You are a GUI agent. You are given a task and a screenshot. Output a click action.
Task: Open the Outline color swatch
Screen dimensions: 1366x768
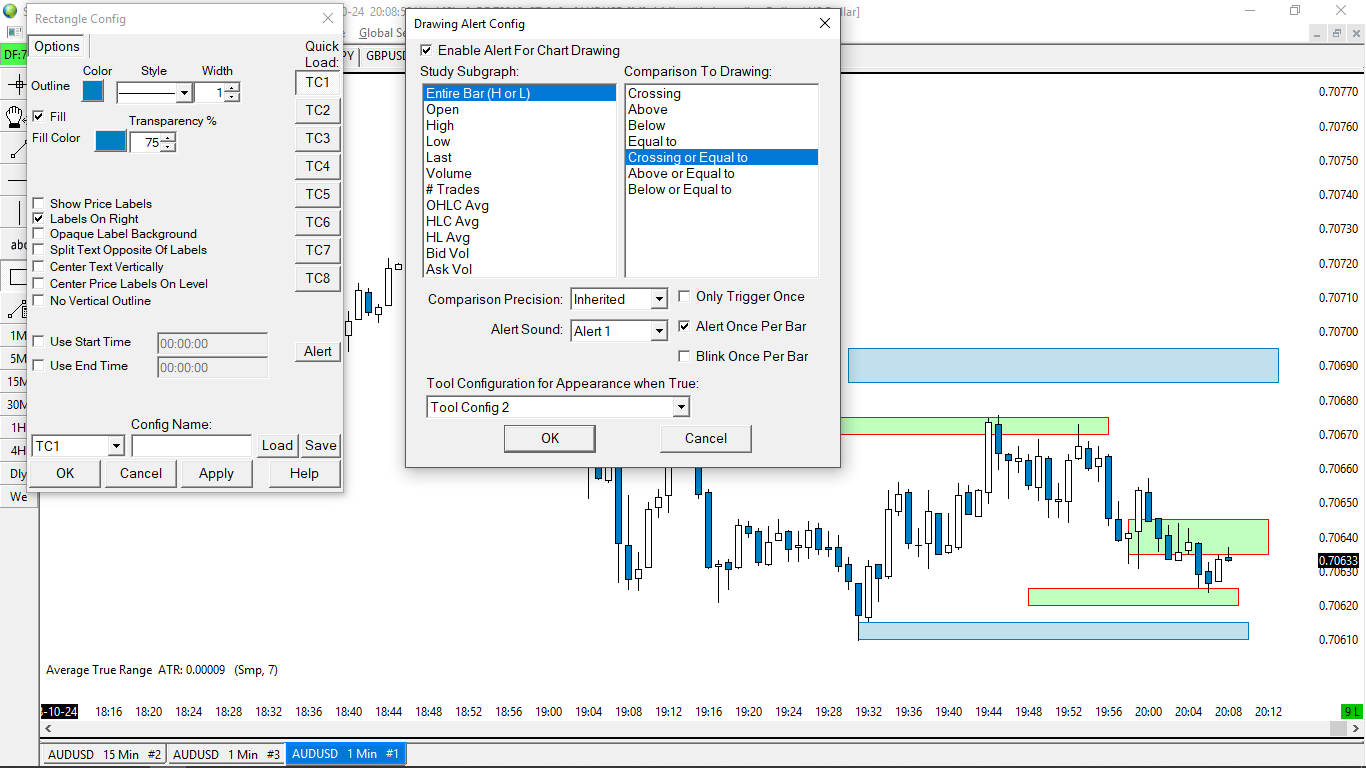[x=93, y=91]
